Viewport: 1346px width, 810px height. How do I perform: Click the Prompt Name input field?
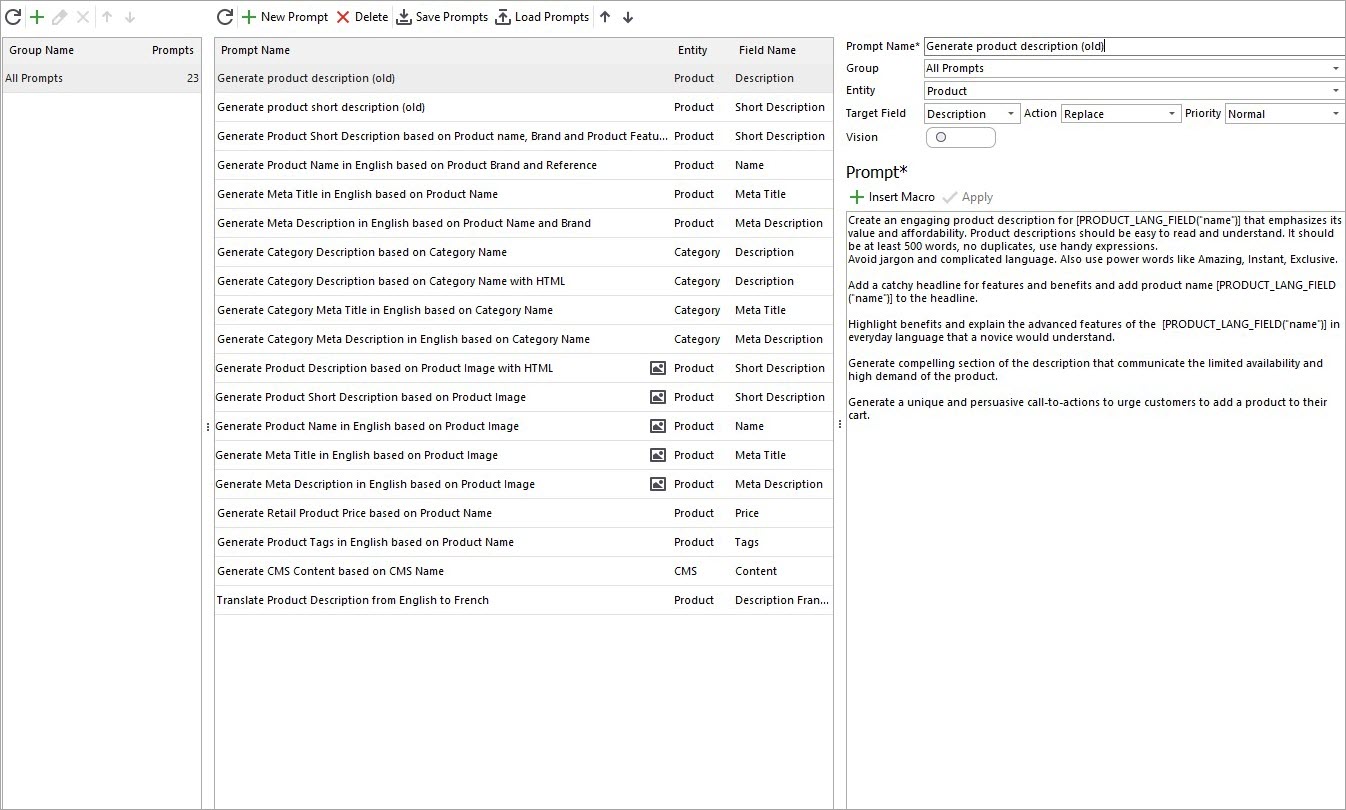coord(1135,46)
